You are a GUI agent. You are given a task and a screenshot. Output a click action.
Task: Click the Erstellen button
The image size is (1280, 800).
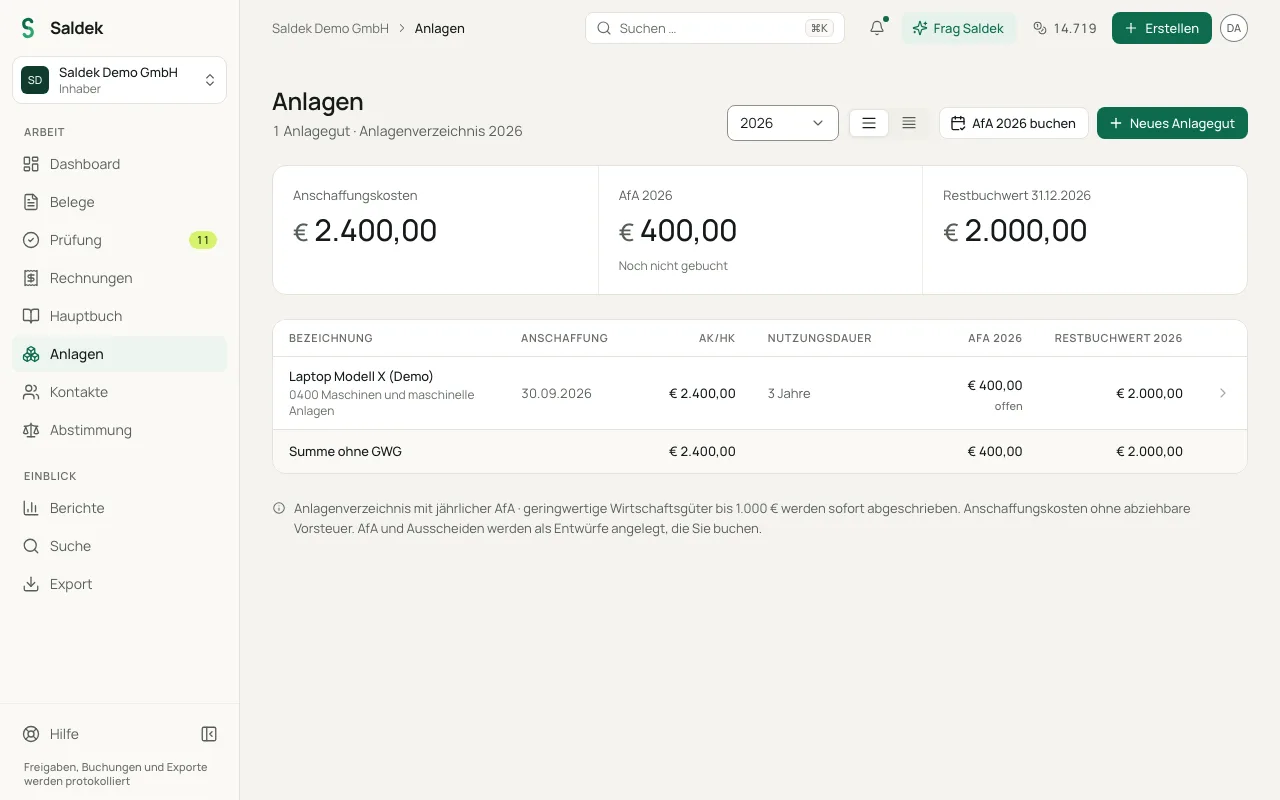(1162, 28)
